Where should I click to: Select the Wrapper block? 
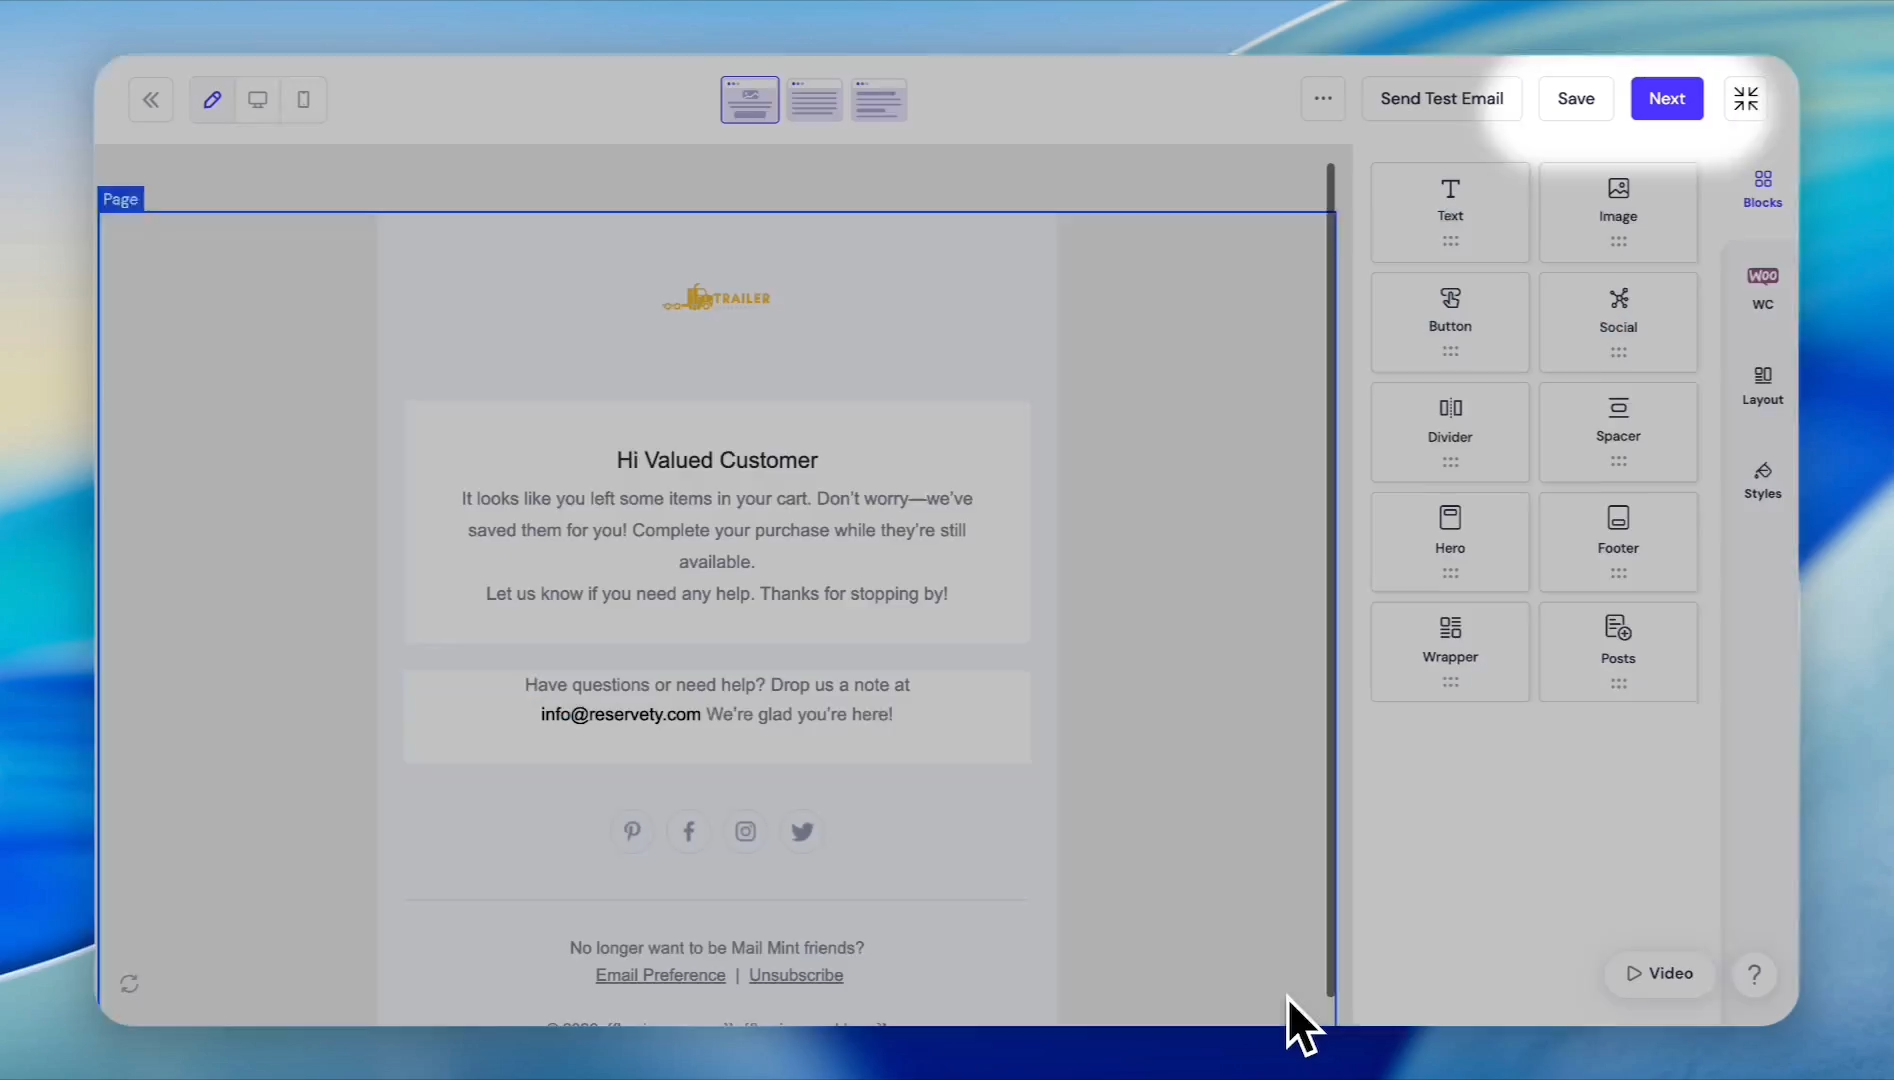tap(1450, 653)
